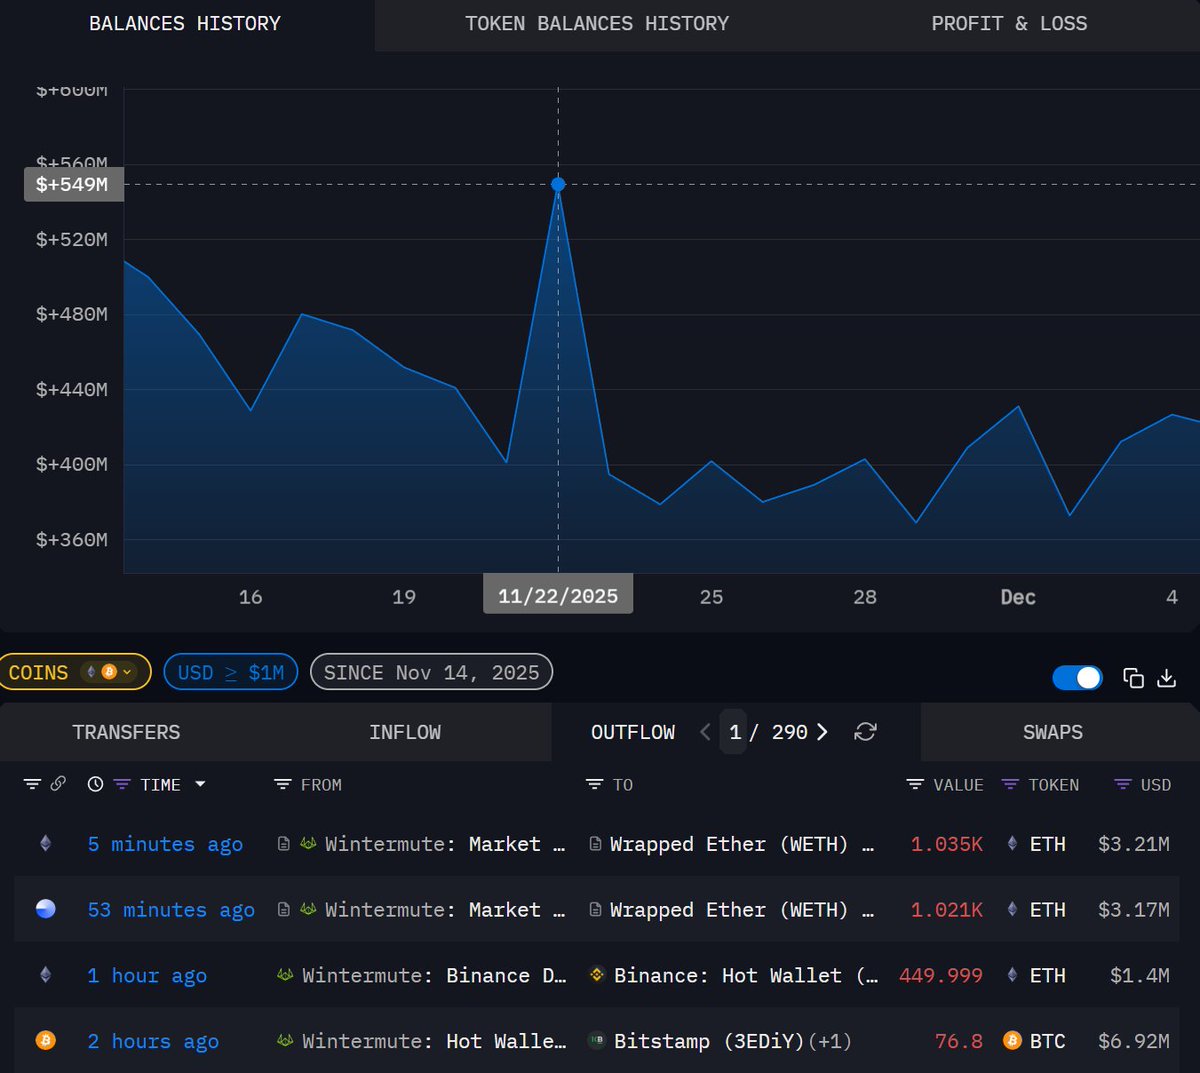Open the TIME column sort dropdown
Image resolution: width=1200 pixels, height=1073 pixels.
(x=199, y=784)
